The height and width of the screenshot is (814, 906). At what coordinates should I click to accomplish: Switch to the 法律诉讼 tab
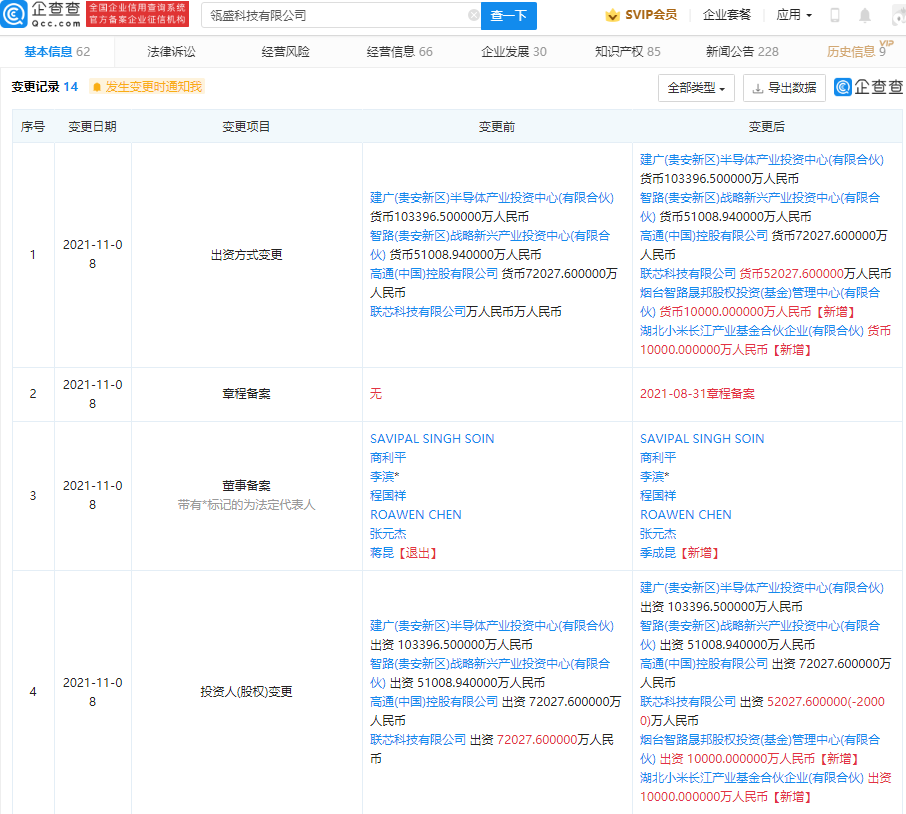click(x=172, y=52)
